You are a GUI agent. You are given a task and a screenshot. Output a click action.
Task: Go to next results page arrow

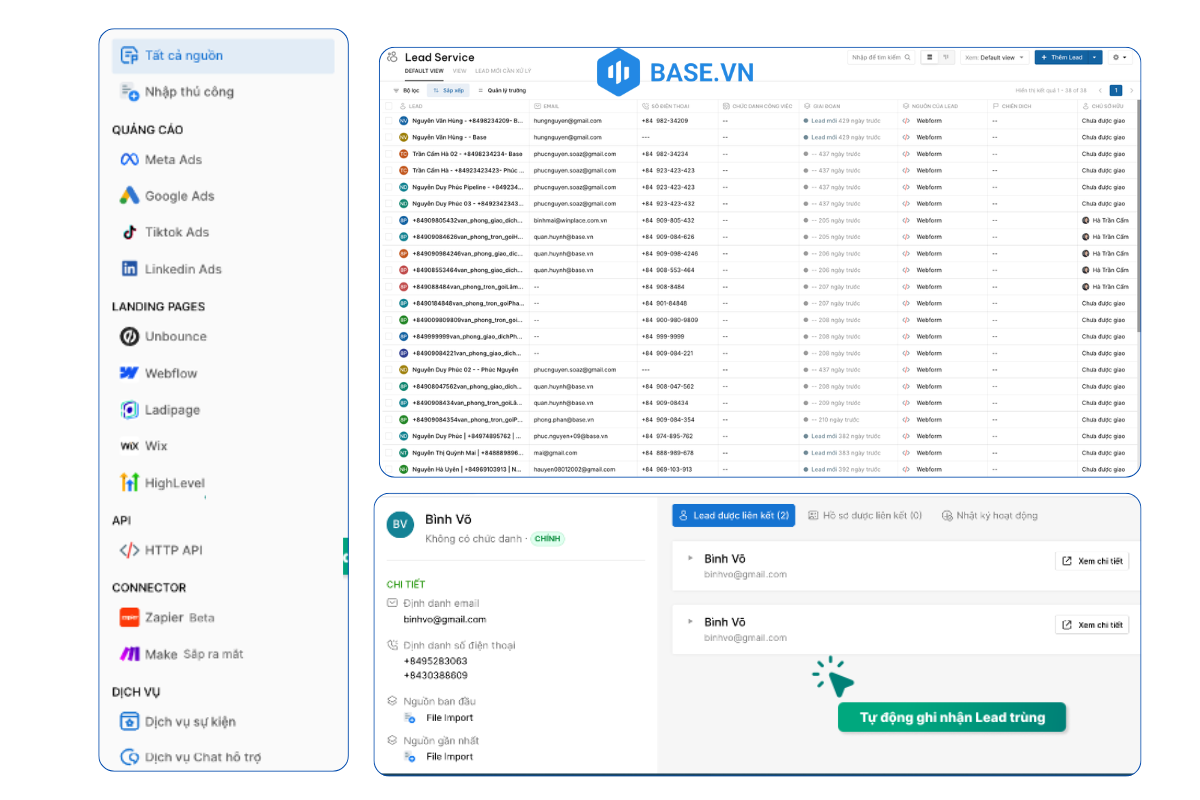1131,90
